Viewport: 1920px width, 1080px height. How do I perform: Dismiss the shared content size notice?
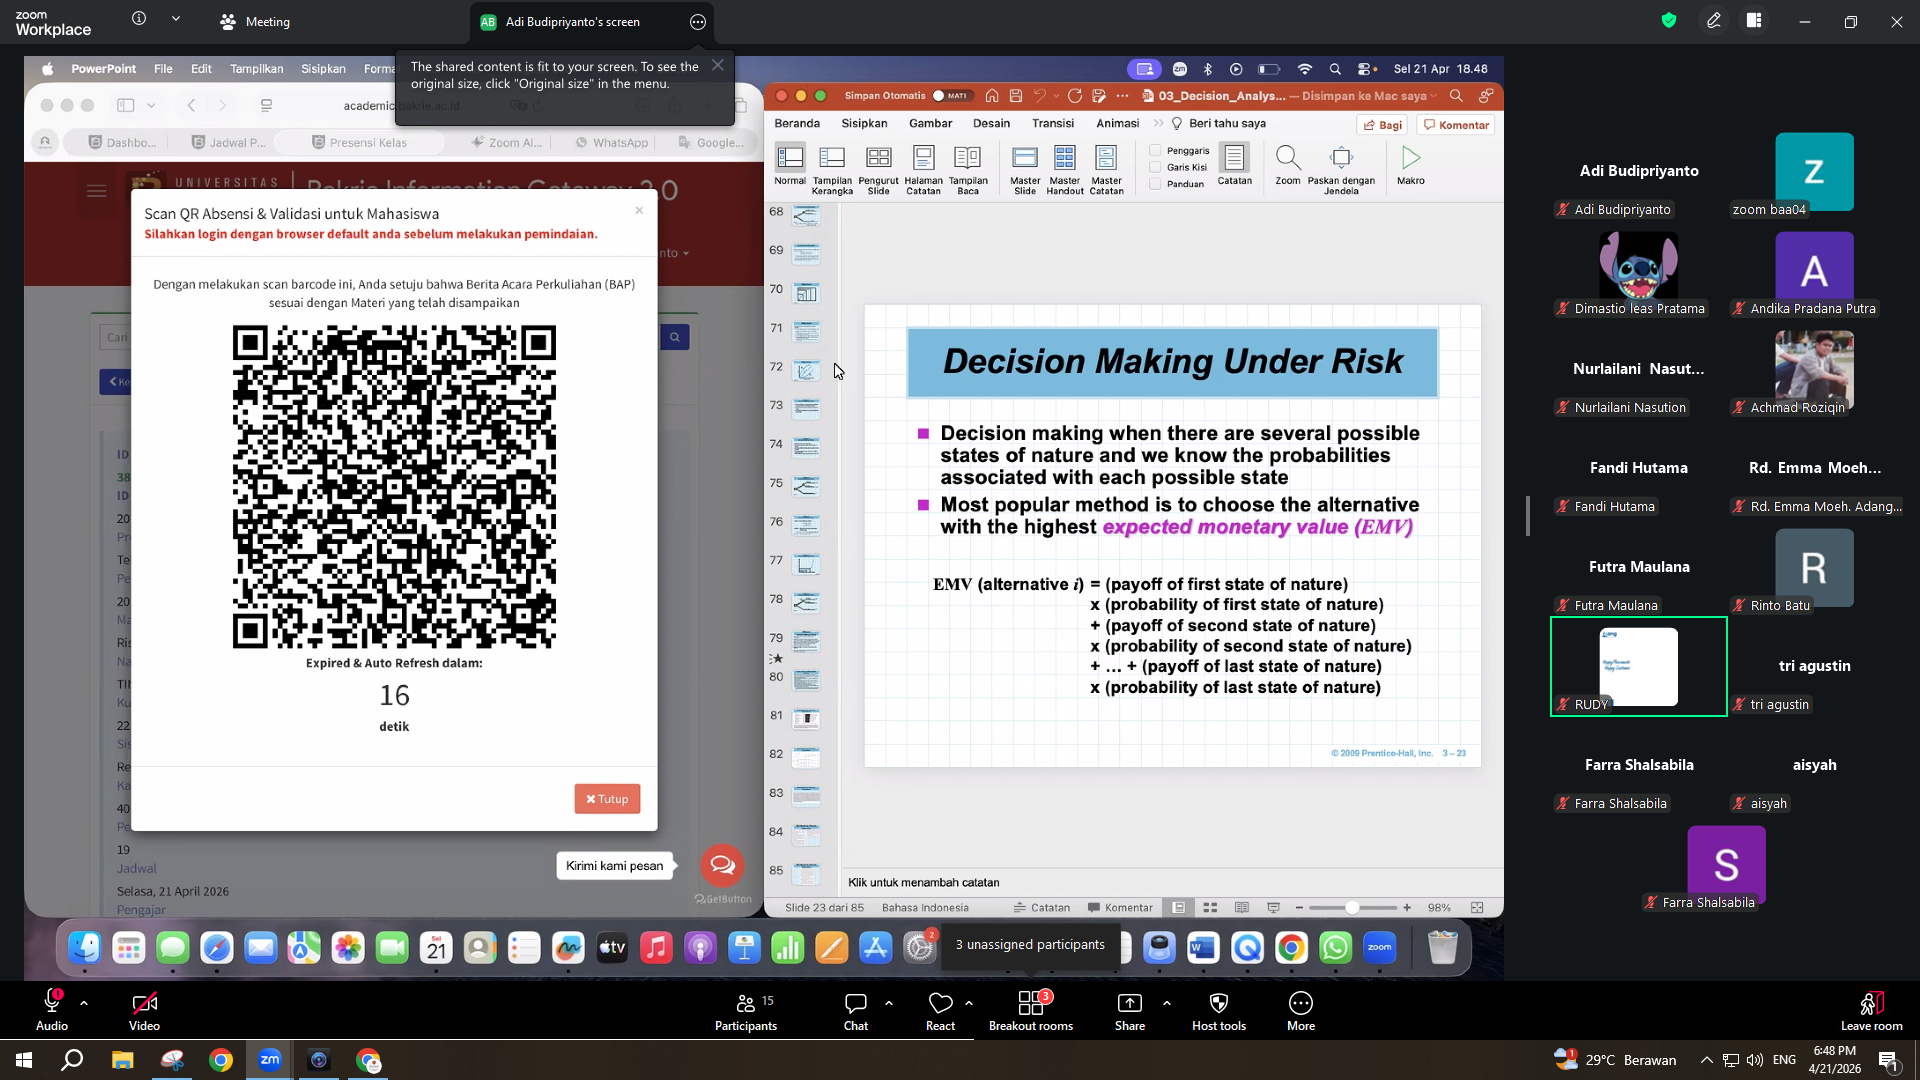717,65
